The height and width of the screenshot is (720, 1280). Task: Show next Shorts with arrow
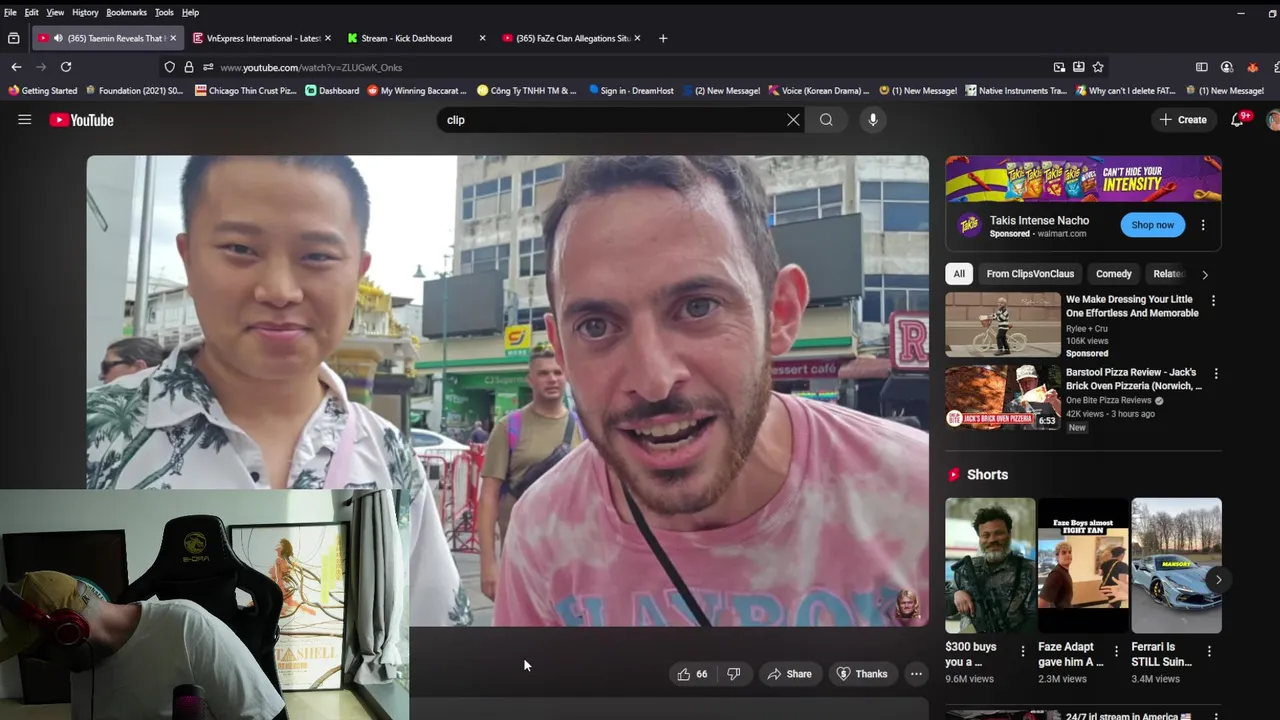coord(1218,580)
